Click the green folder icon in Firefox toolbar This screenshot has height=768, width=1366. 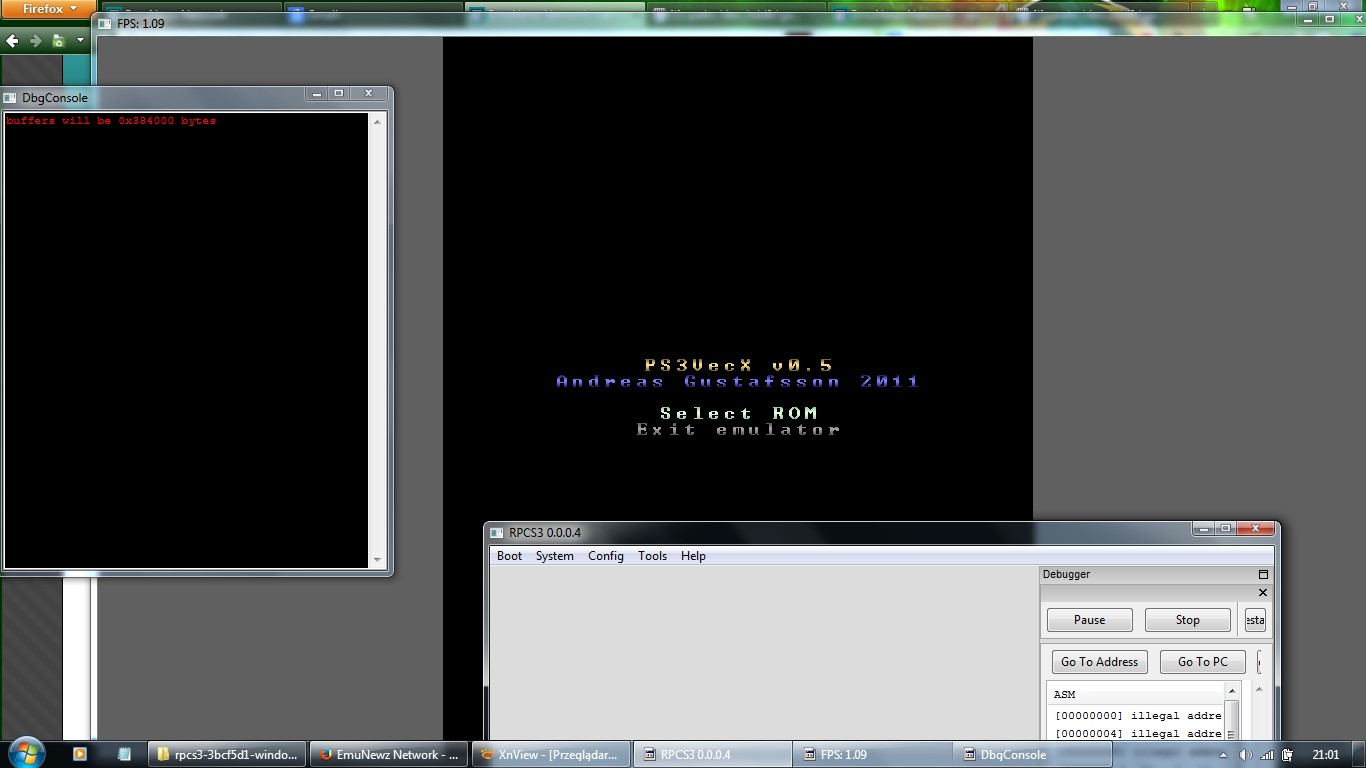click(x=58, y=41)
